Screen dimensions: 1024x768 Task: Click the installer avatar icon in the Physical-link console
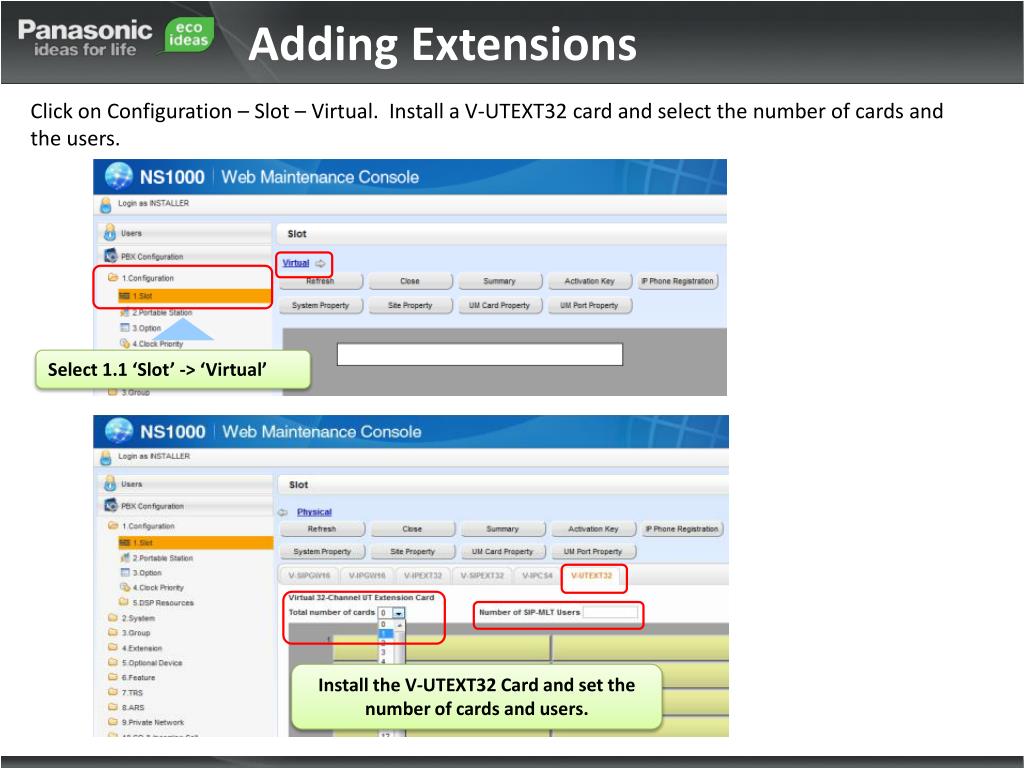point(106,457)
